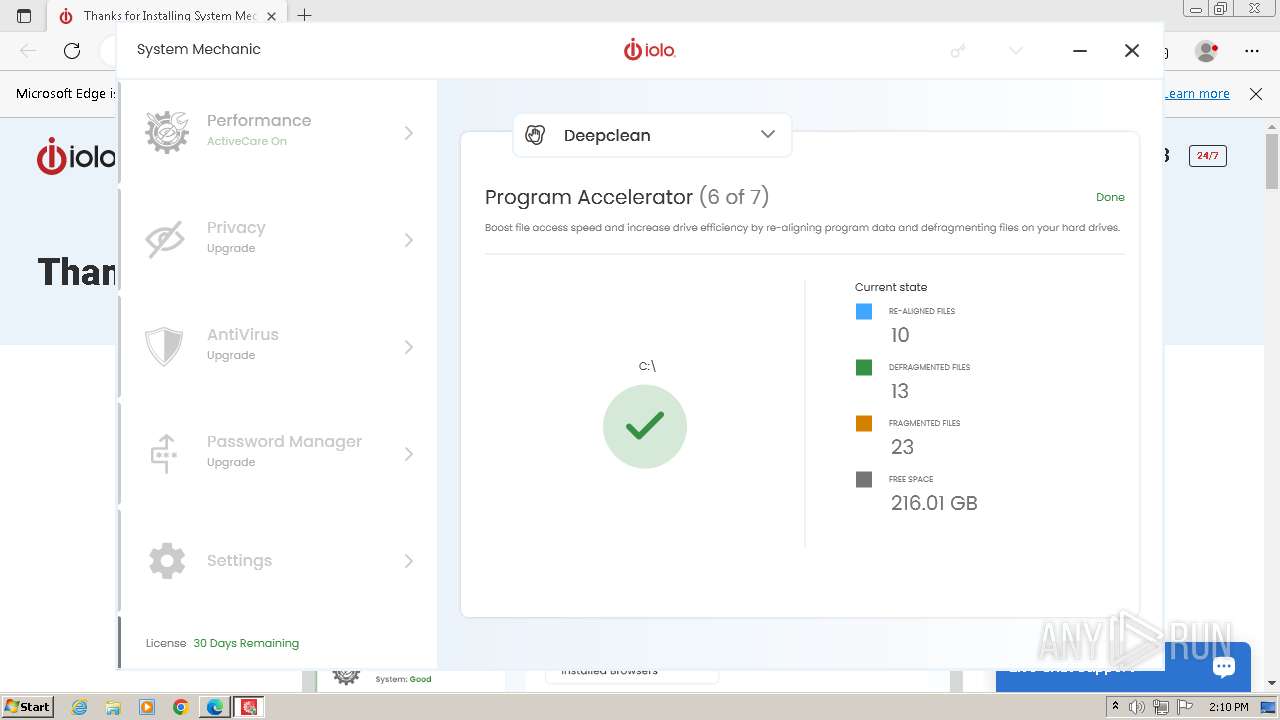Click 30 Days Remaining license link

(246, 643)
